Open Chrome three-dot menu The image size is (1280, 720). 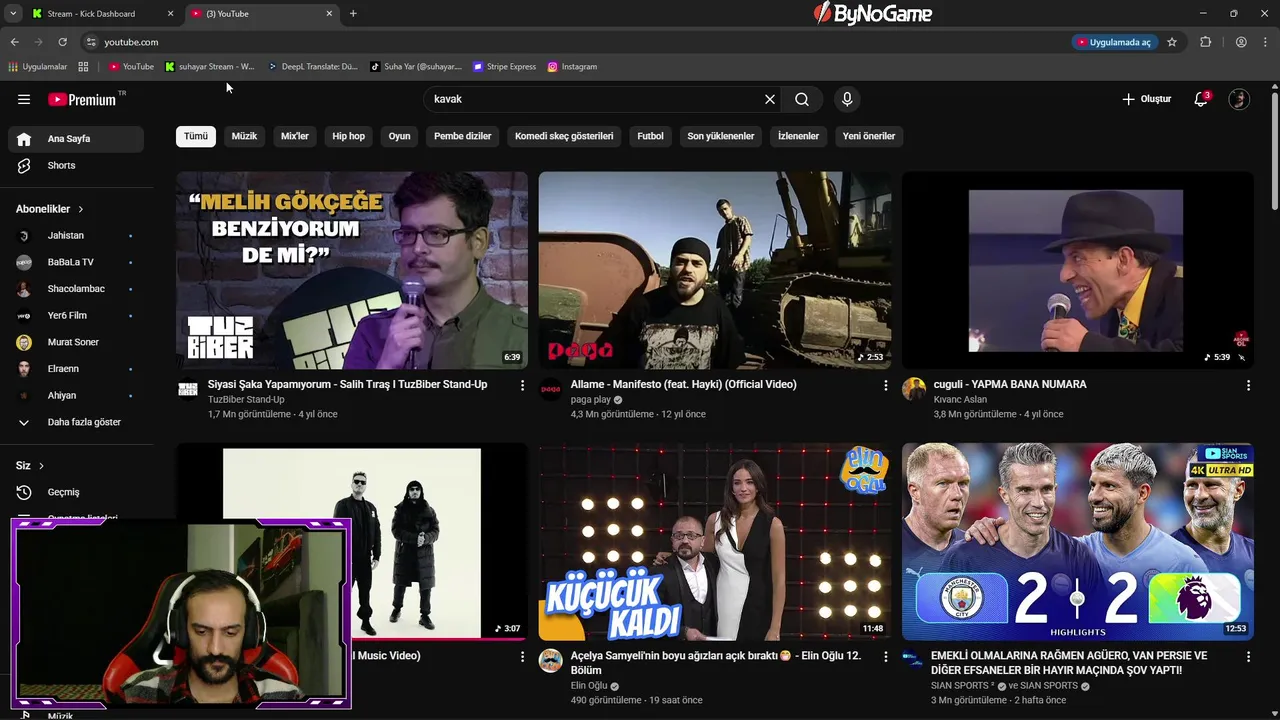pyautogui.click(x=1264, y=42)
